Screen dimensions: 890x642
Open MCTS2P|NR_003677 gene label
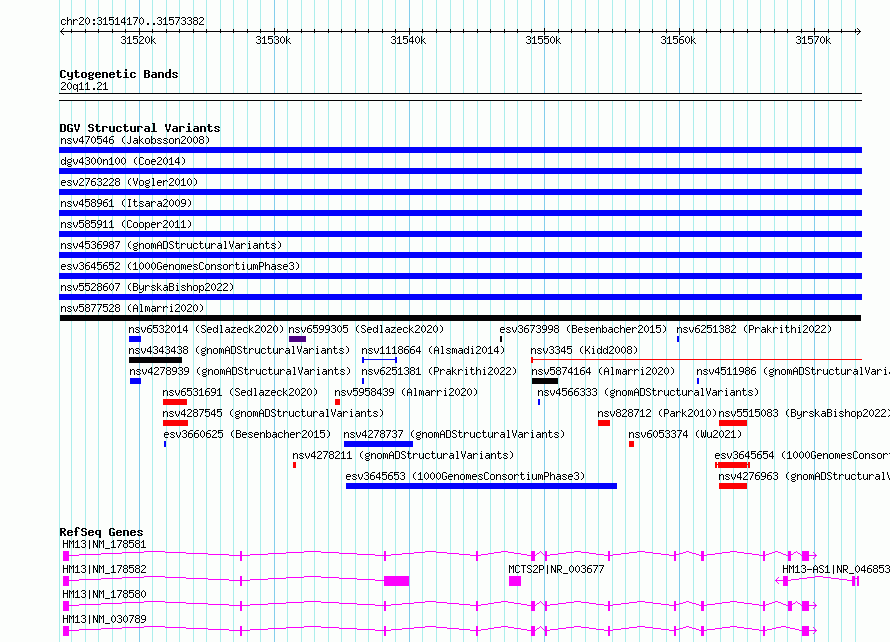coord(556,569)
